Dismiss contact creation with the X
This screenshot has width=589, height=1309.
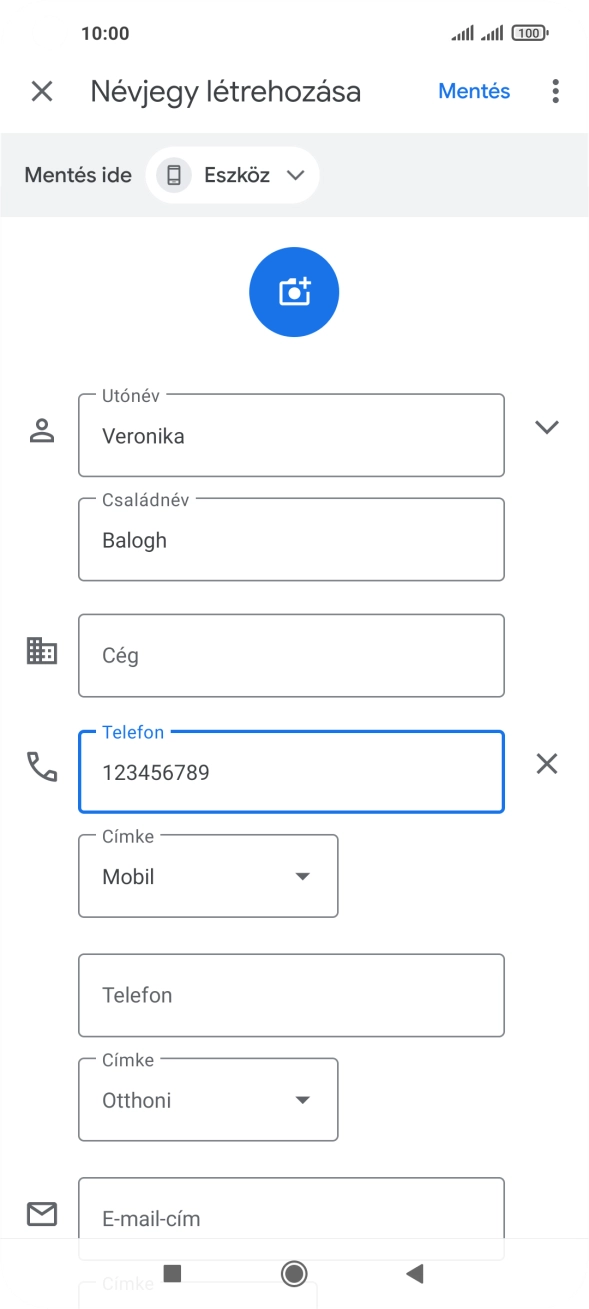point(42,91)
